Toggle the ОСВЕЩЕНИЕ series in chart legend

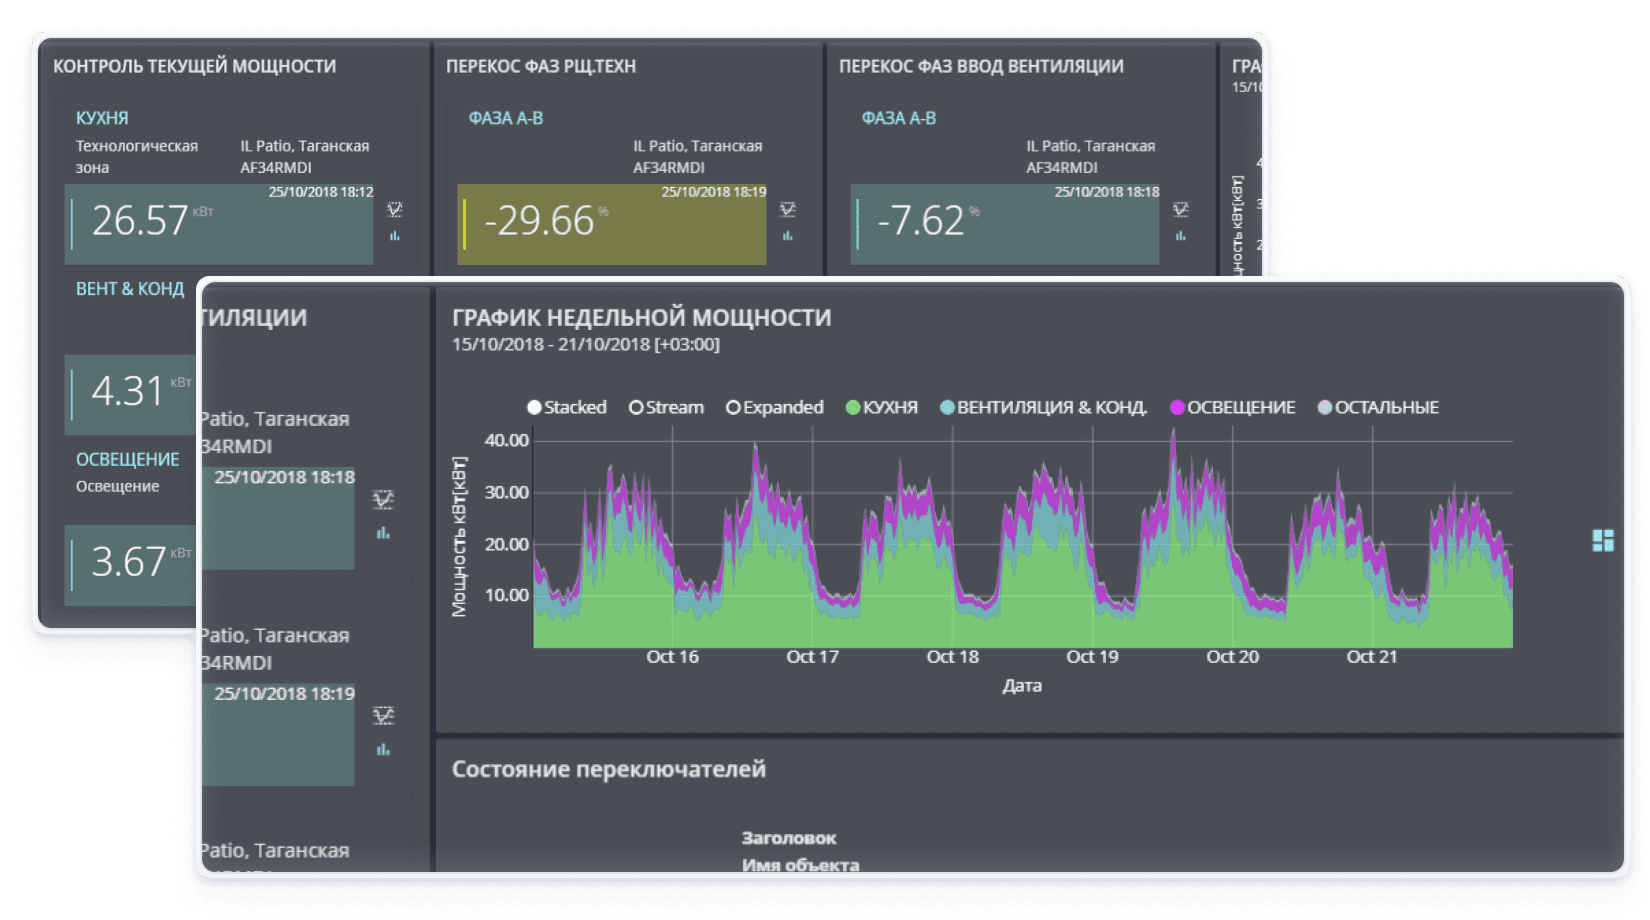[1233, 407]
